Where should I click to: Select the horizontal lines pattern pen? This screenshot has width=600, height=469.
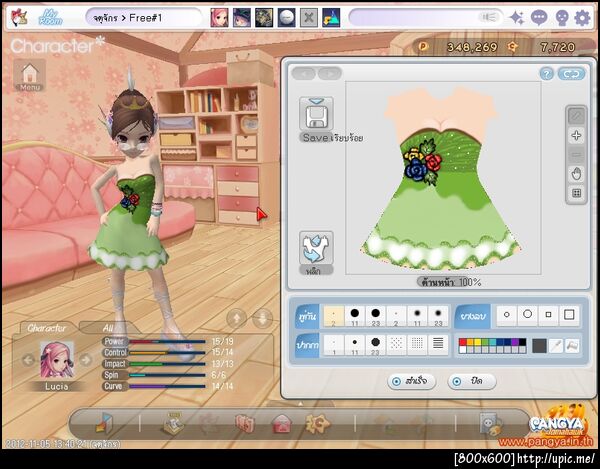point(438,345)
